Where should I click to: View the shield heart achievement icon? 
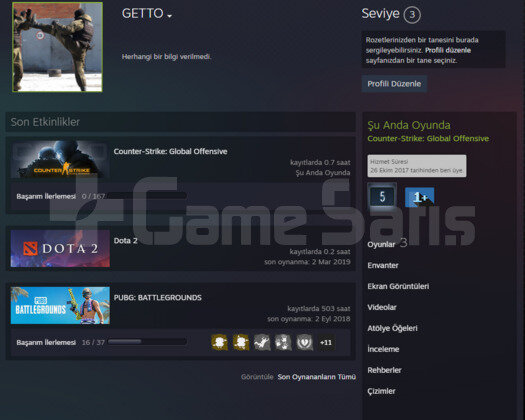[305, 342]
